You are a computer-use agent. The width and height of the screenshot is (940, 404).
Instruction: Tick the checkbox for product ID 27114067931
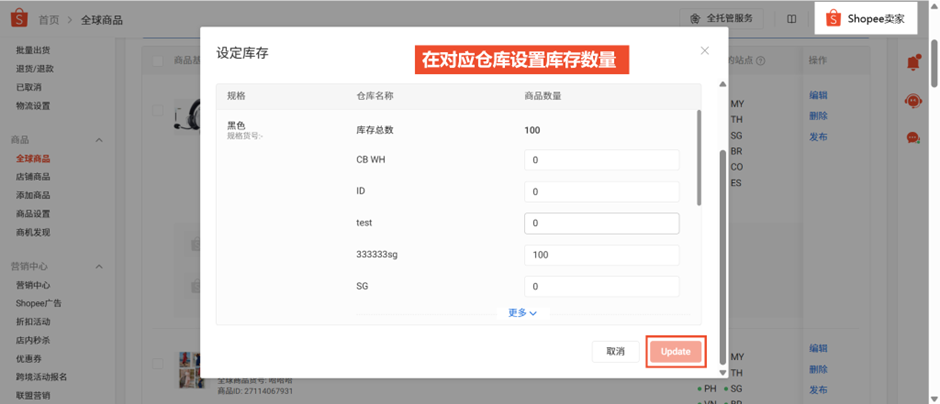[158, 363]
